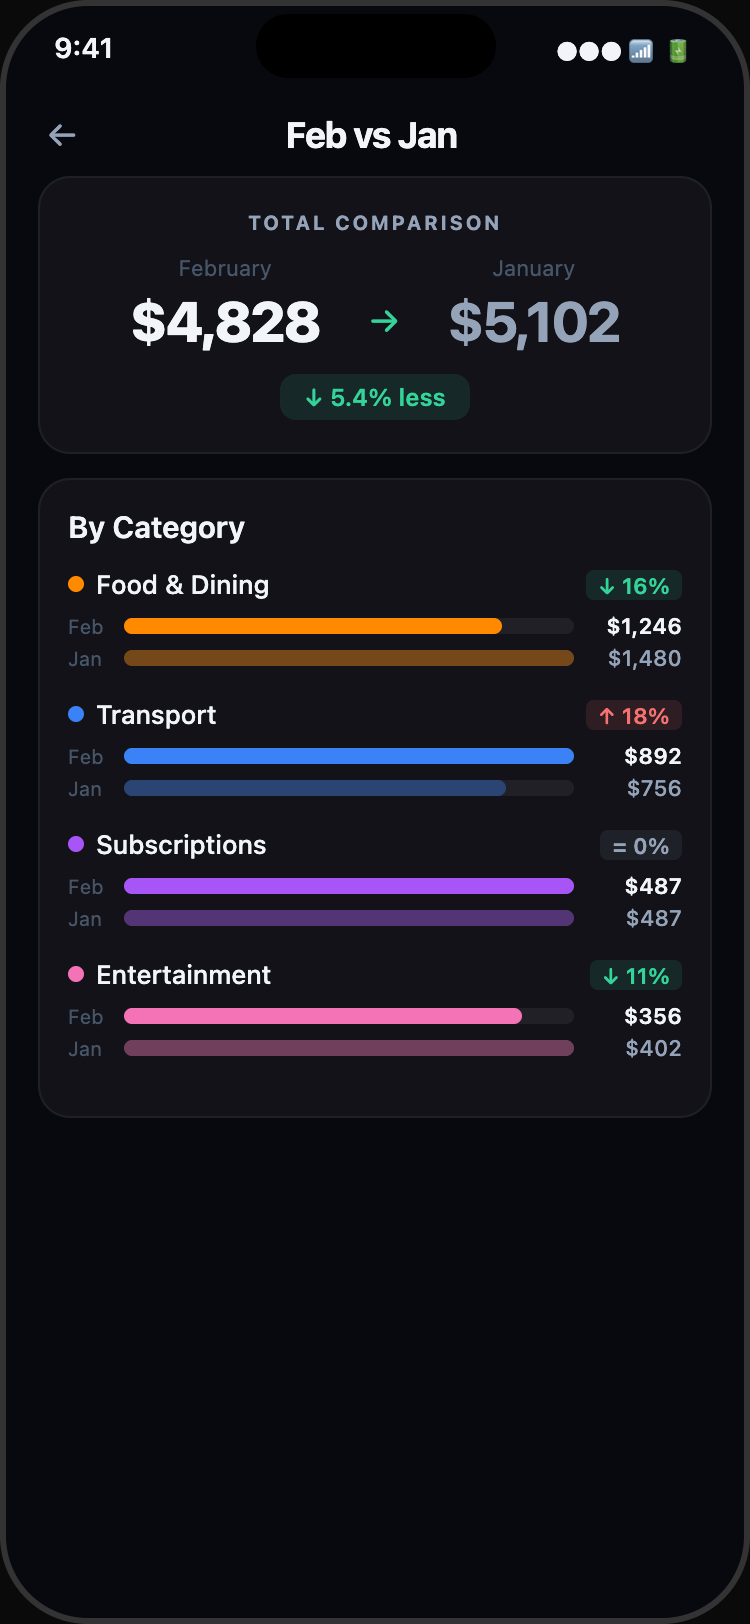Tap the pink Entertainment category dot
Screen dimensions: 750x1624
pos(76,974)
